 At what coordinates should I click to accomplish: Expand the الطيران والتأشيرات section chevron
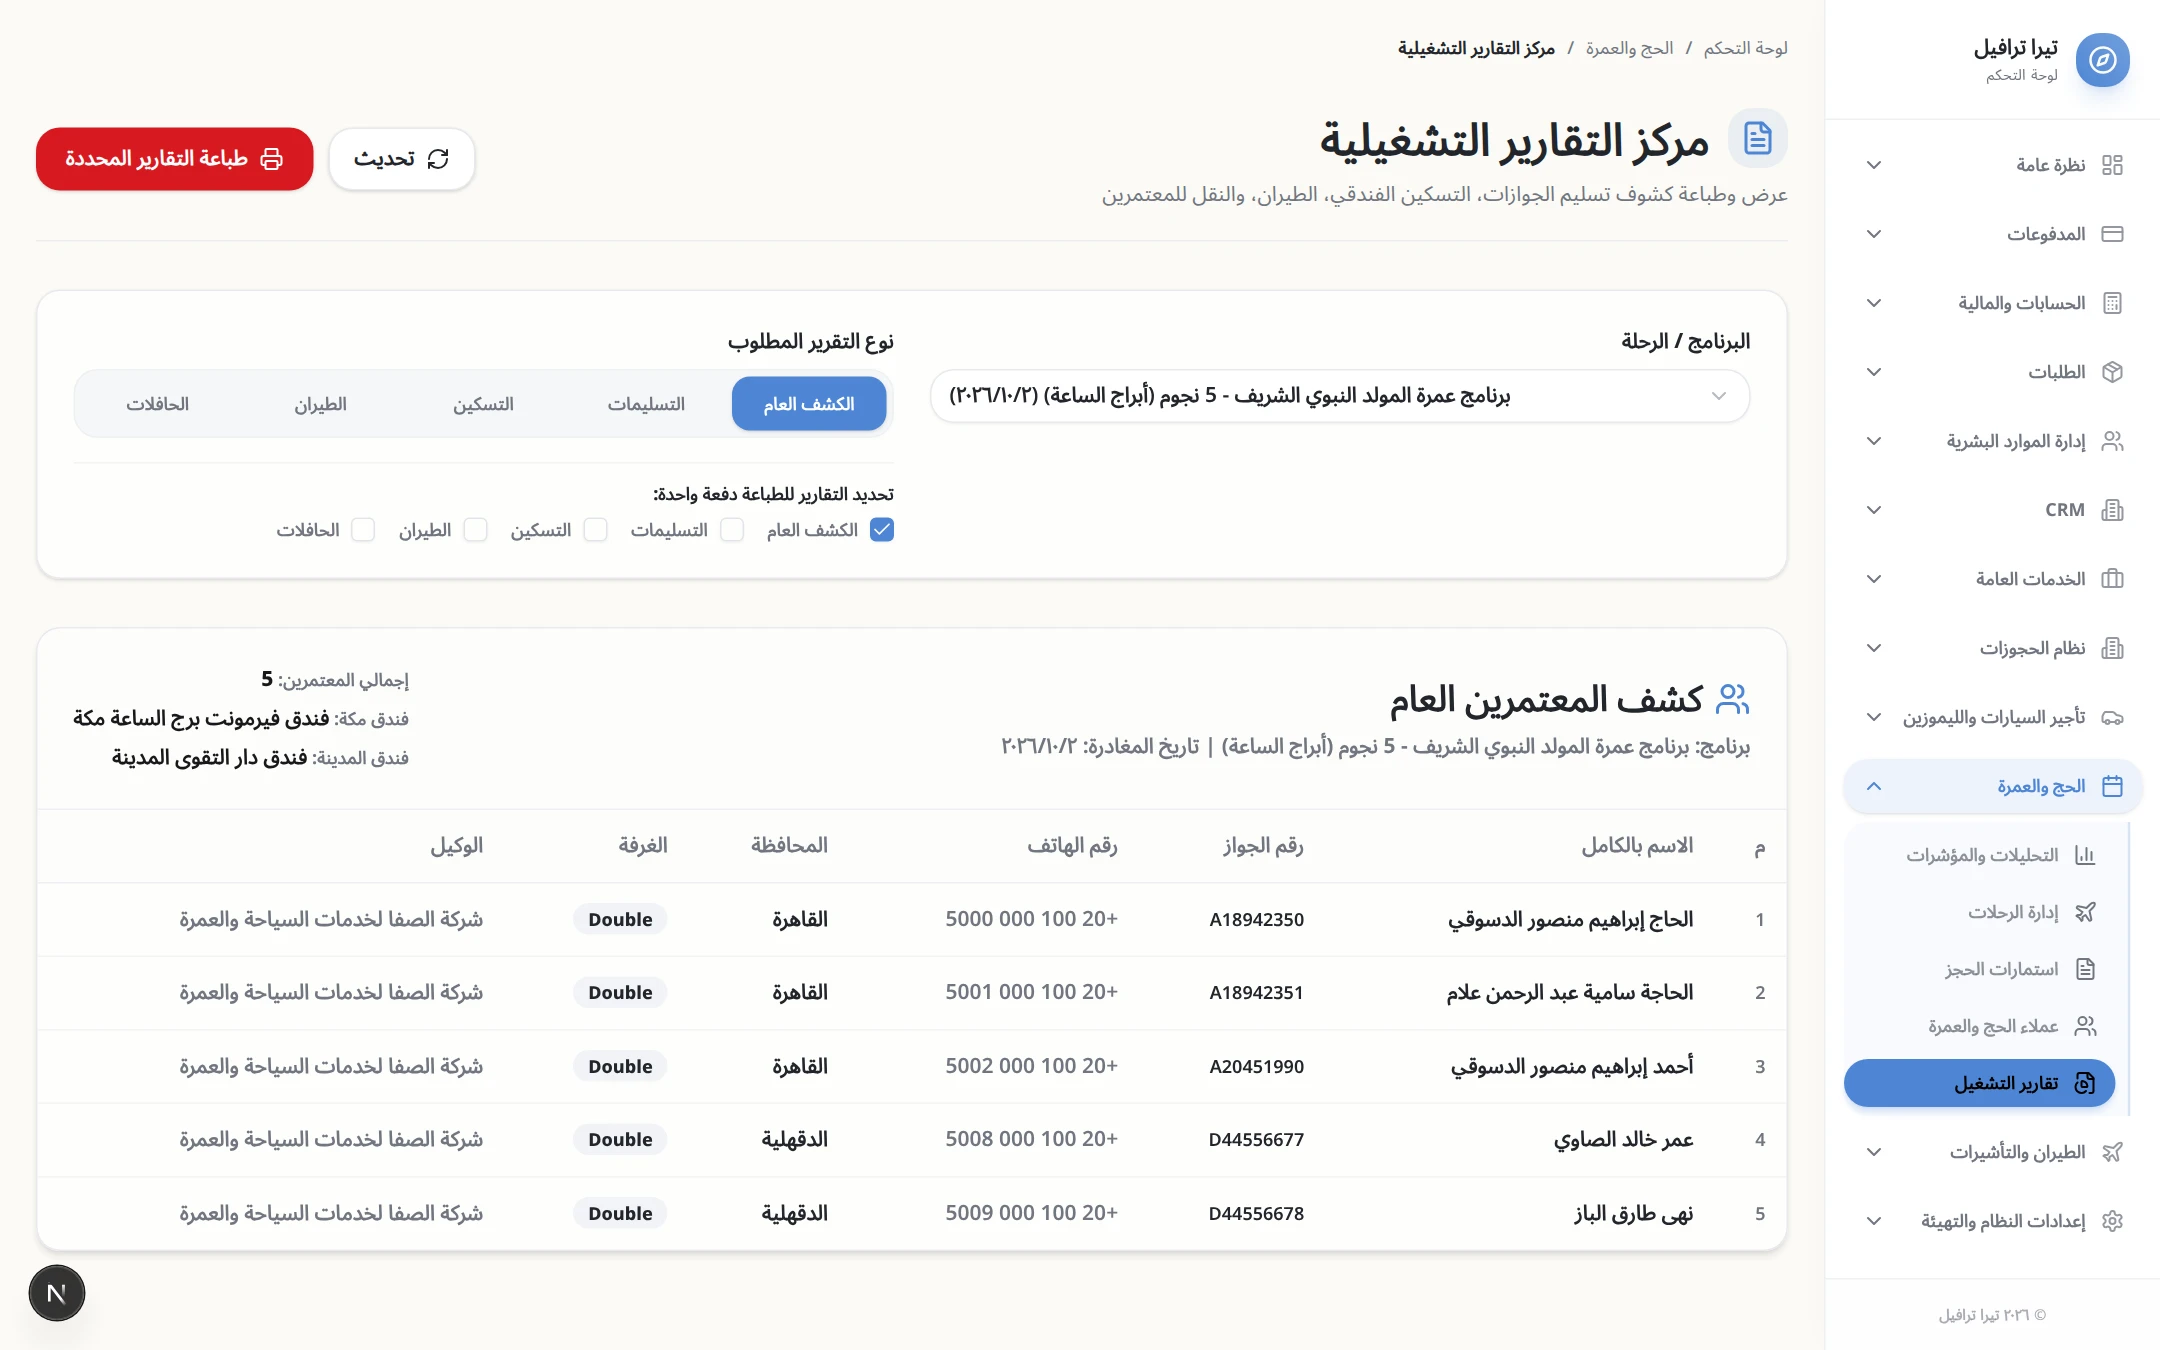pos(1874,1152)
